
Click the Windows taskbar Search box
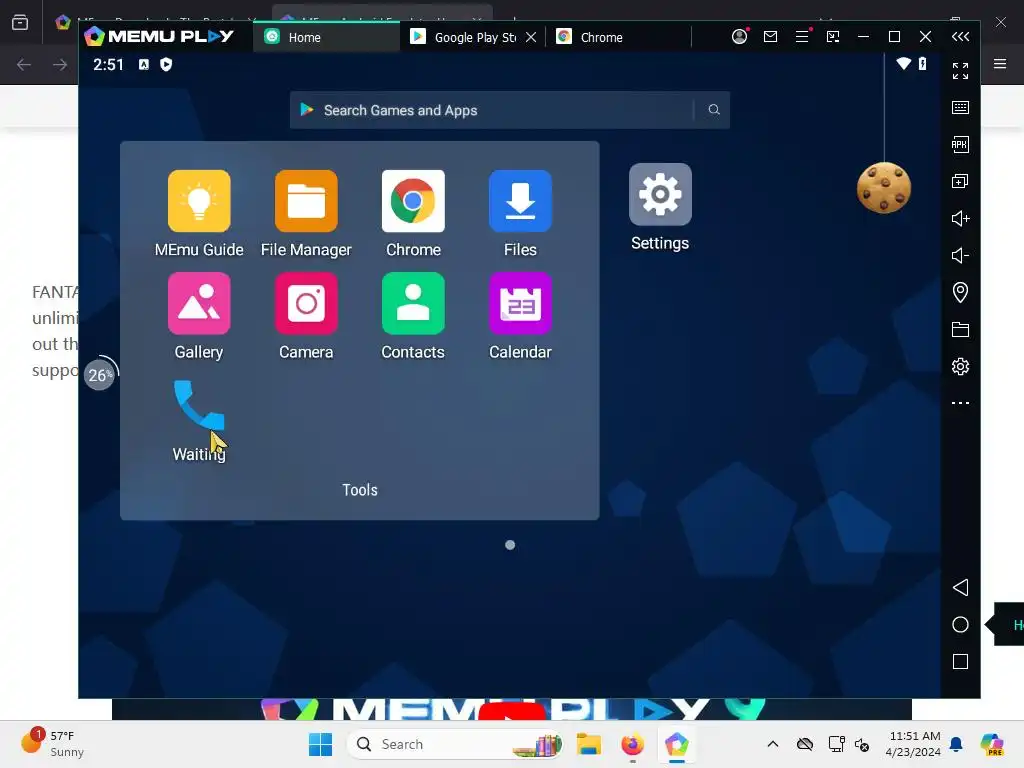pos(456,744)
